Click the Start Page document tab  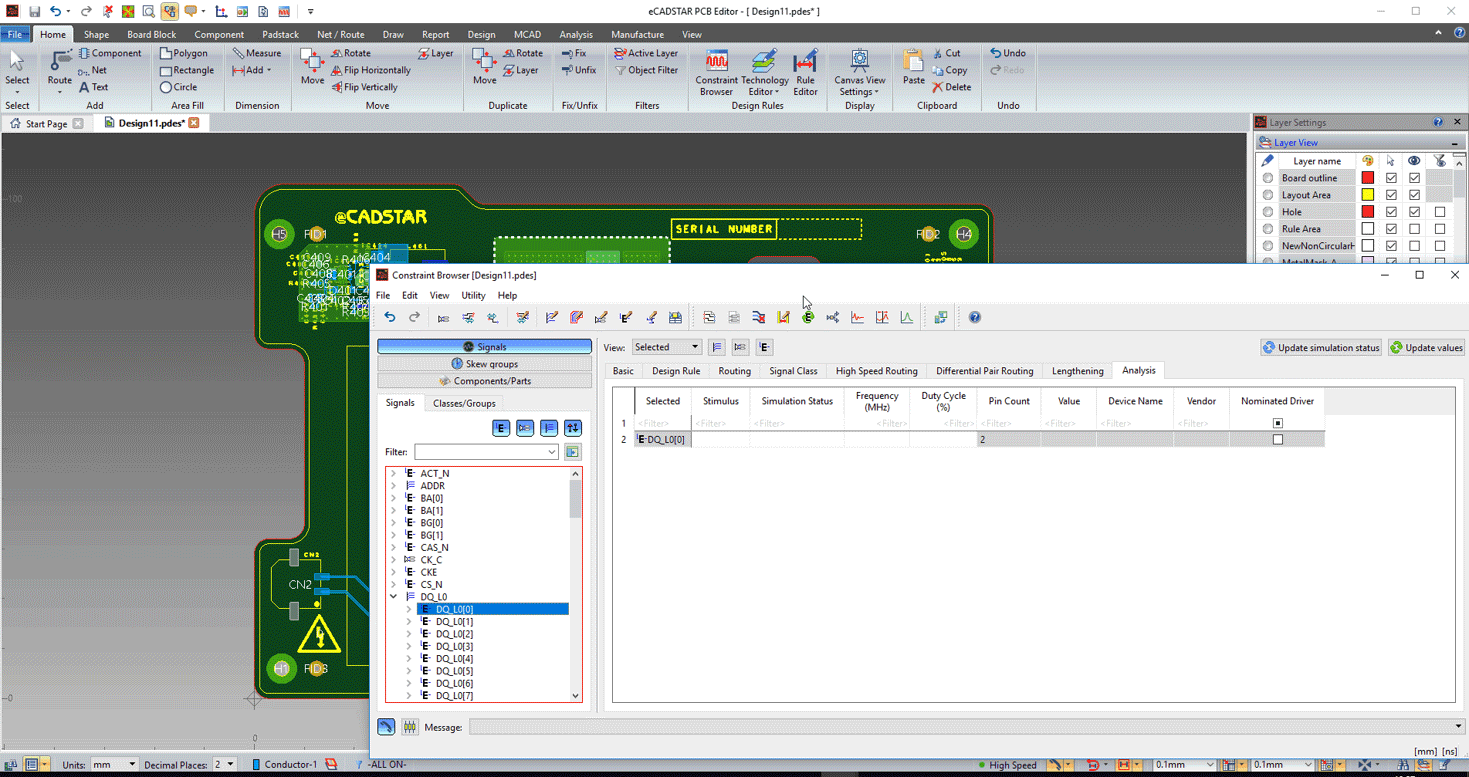click(46, 123)
